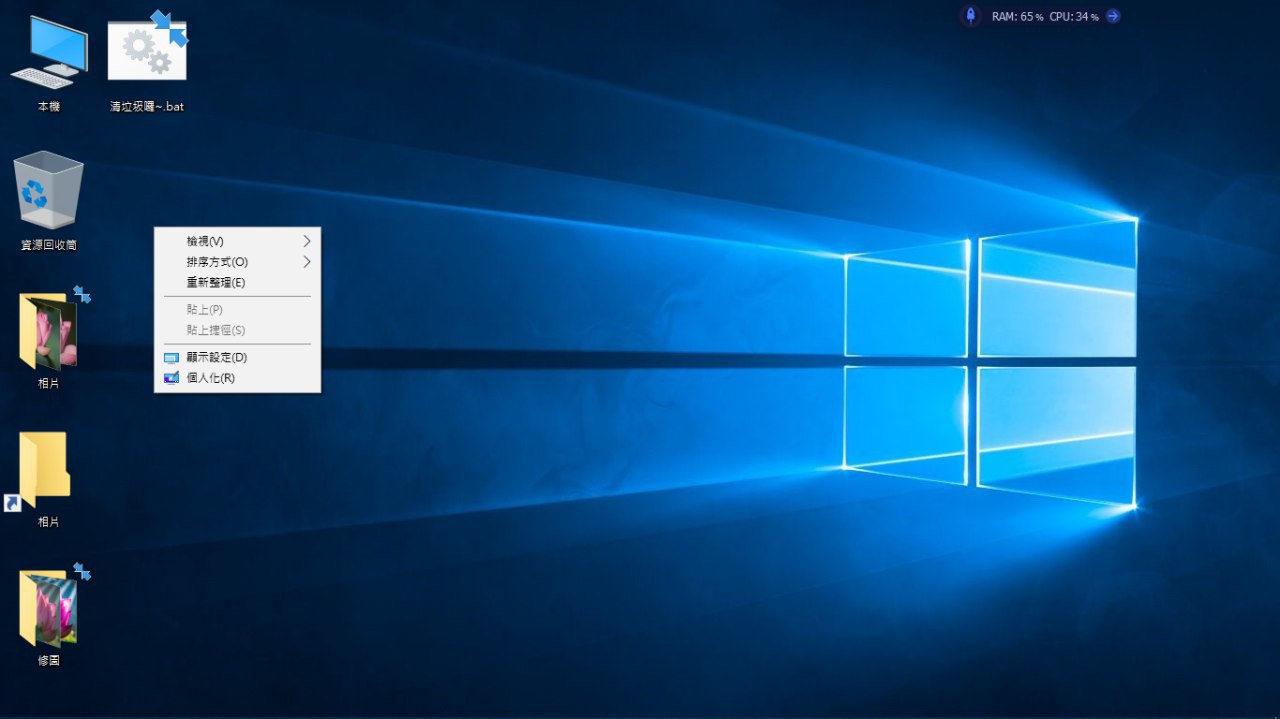Select the 資源回收筒 recycle bin icon
Image resolution: width=1280 pixels, height=719 pixels.
(x=48, y=200)
